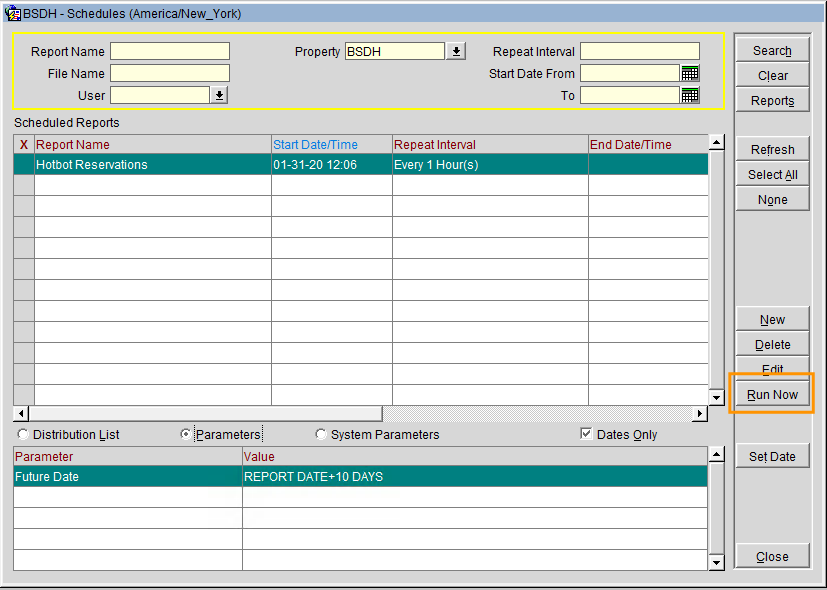Screen dimensions: 827x590
Task: Click scheduled reports scrollbar down arrow
Action: (x=716, y=398)
